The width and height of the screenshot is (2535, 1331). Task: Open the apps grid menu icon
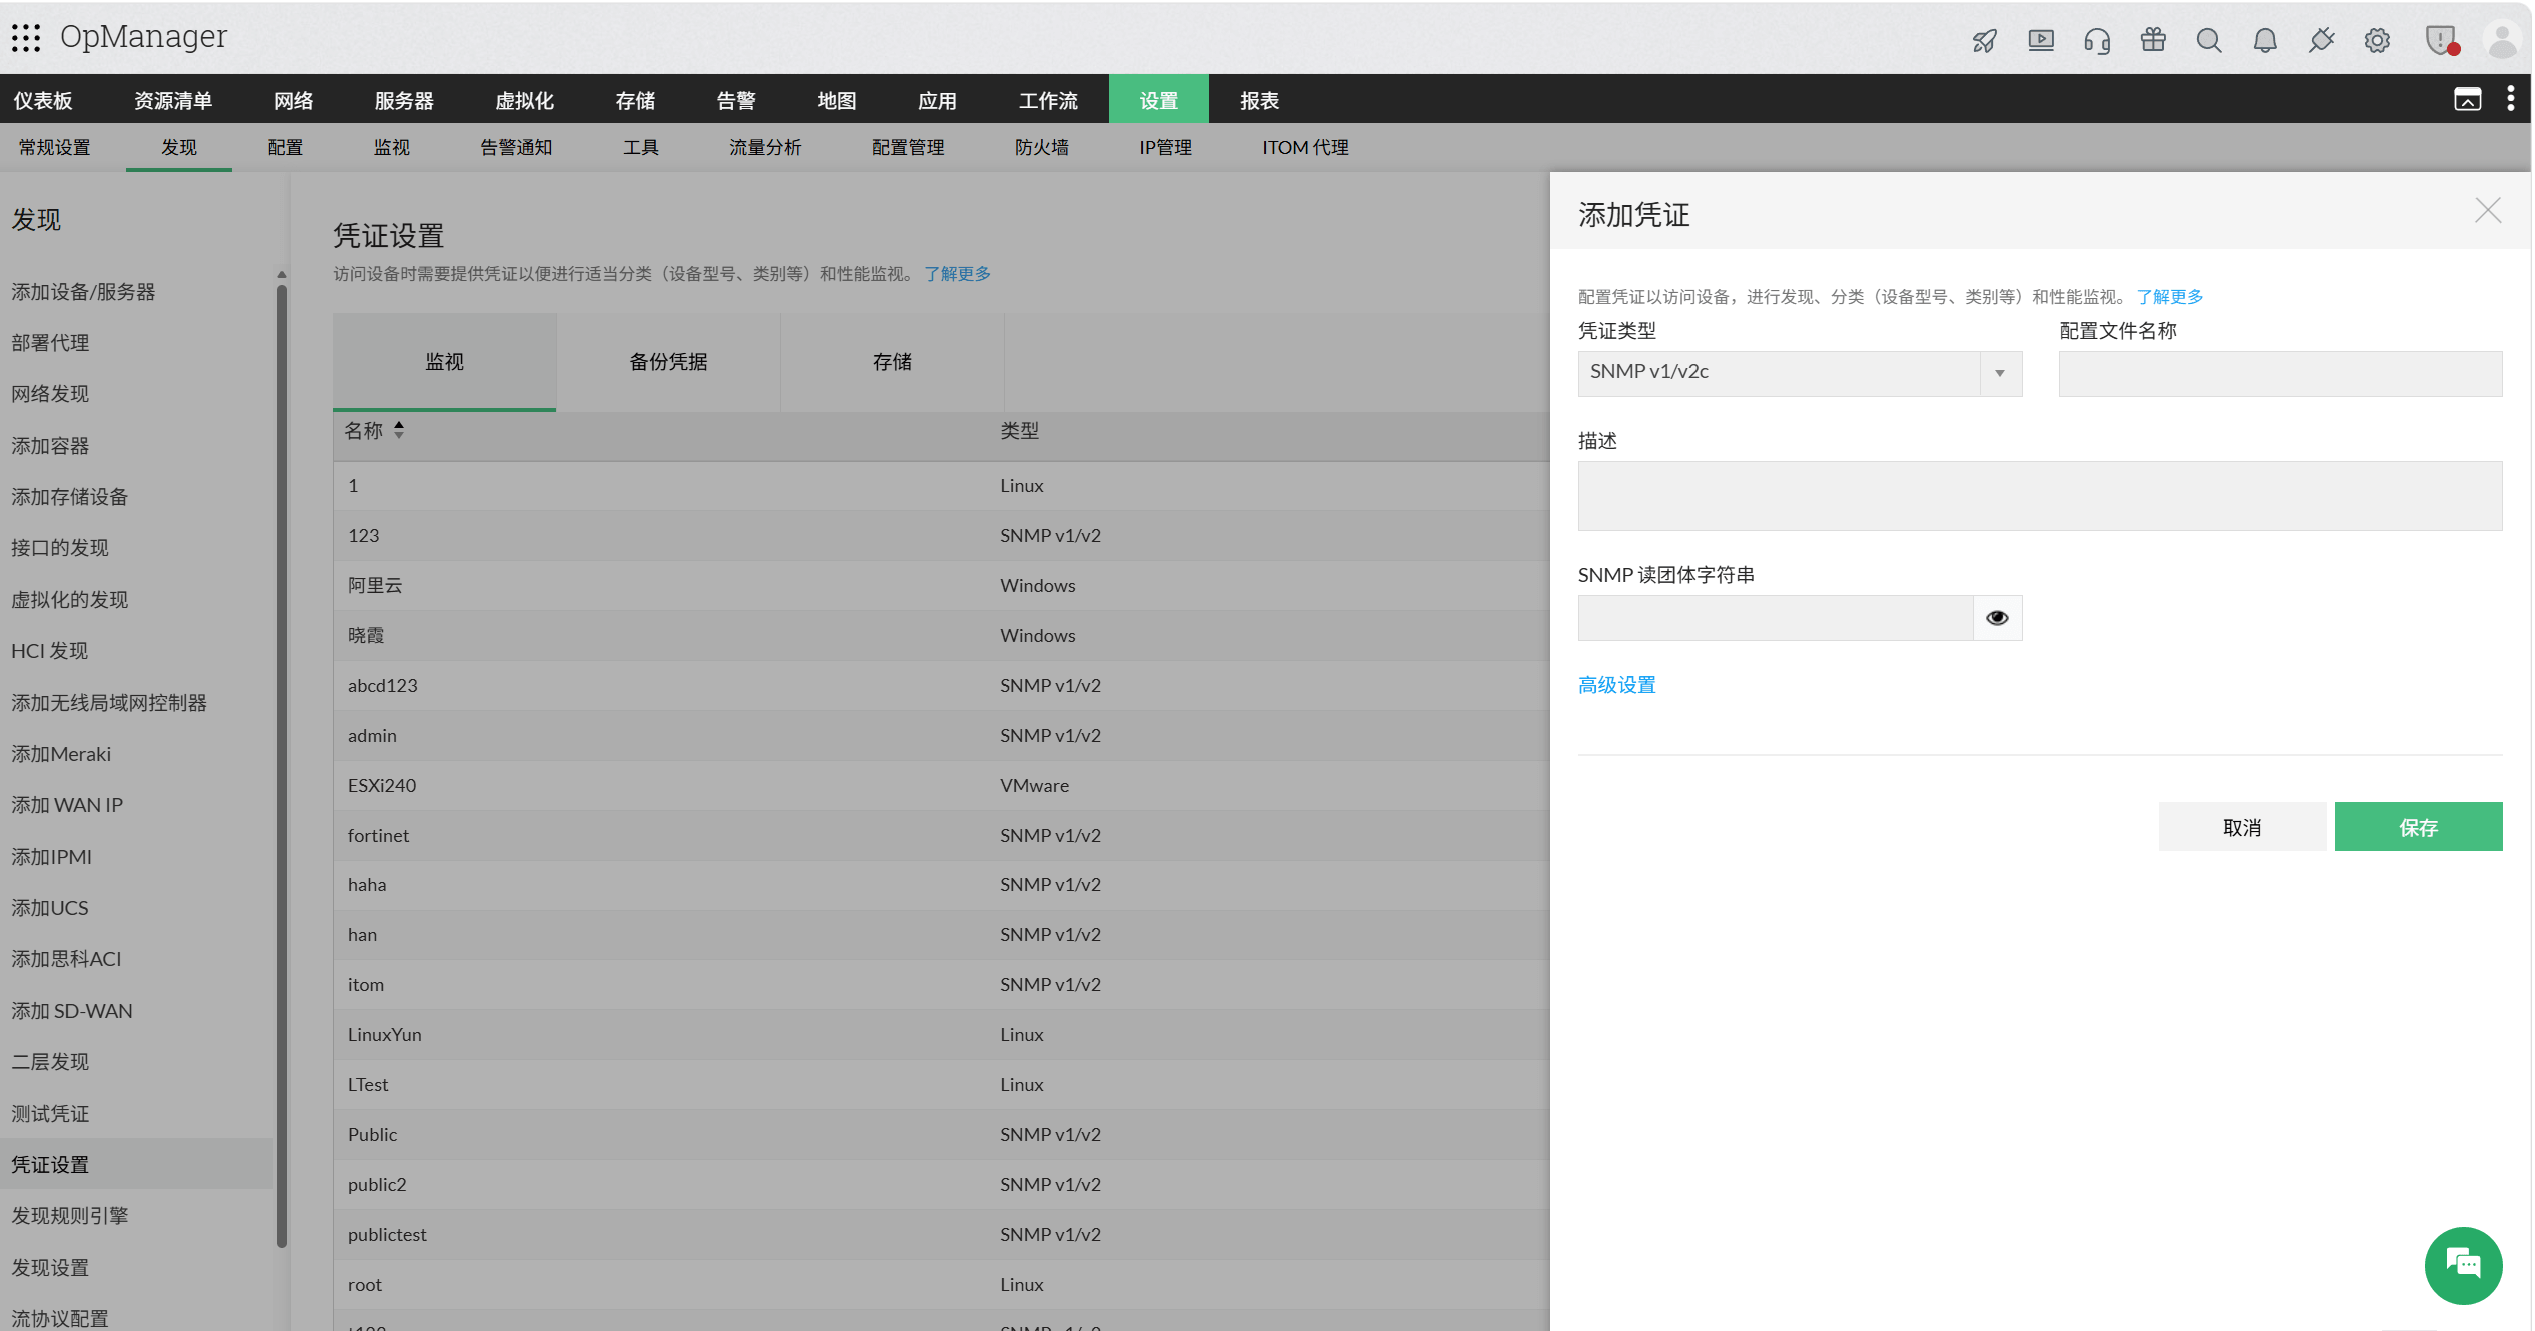[x=26, y=38]
